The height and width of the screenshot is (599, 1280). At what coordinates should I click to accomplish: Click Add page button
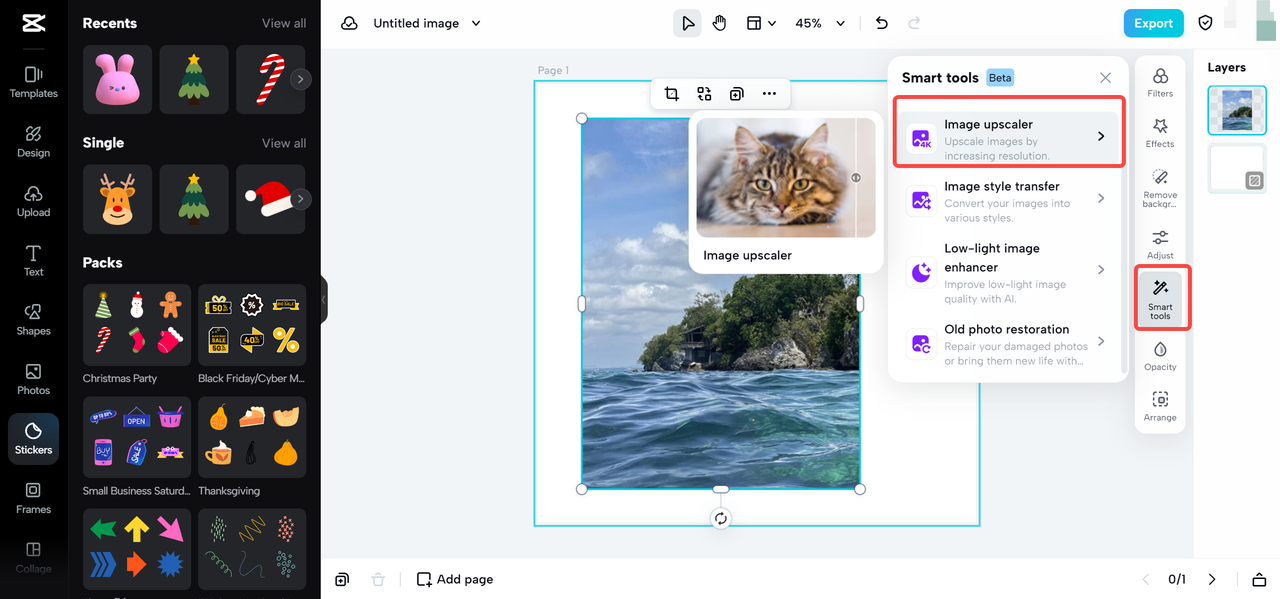(455, 579)
